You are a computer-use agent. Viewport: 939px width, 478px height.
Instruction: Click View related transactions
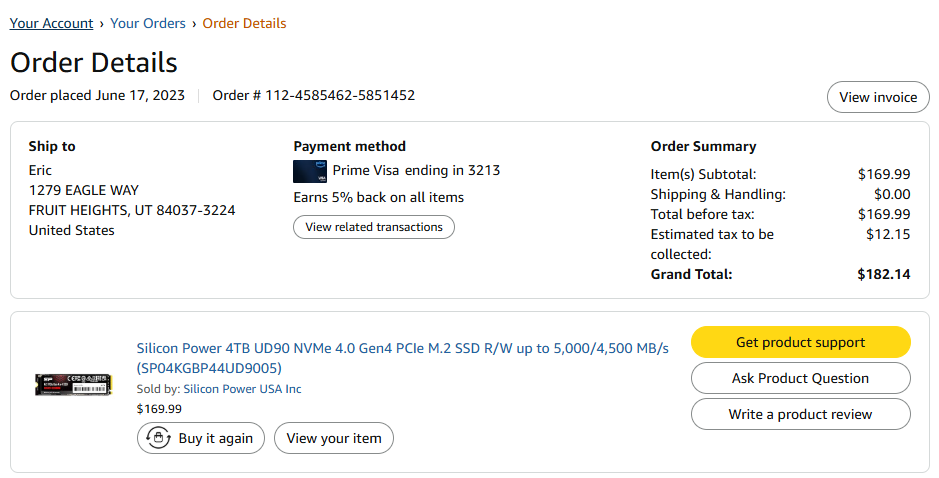374,227
